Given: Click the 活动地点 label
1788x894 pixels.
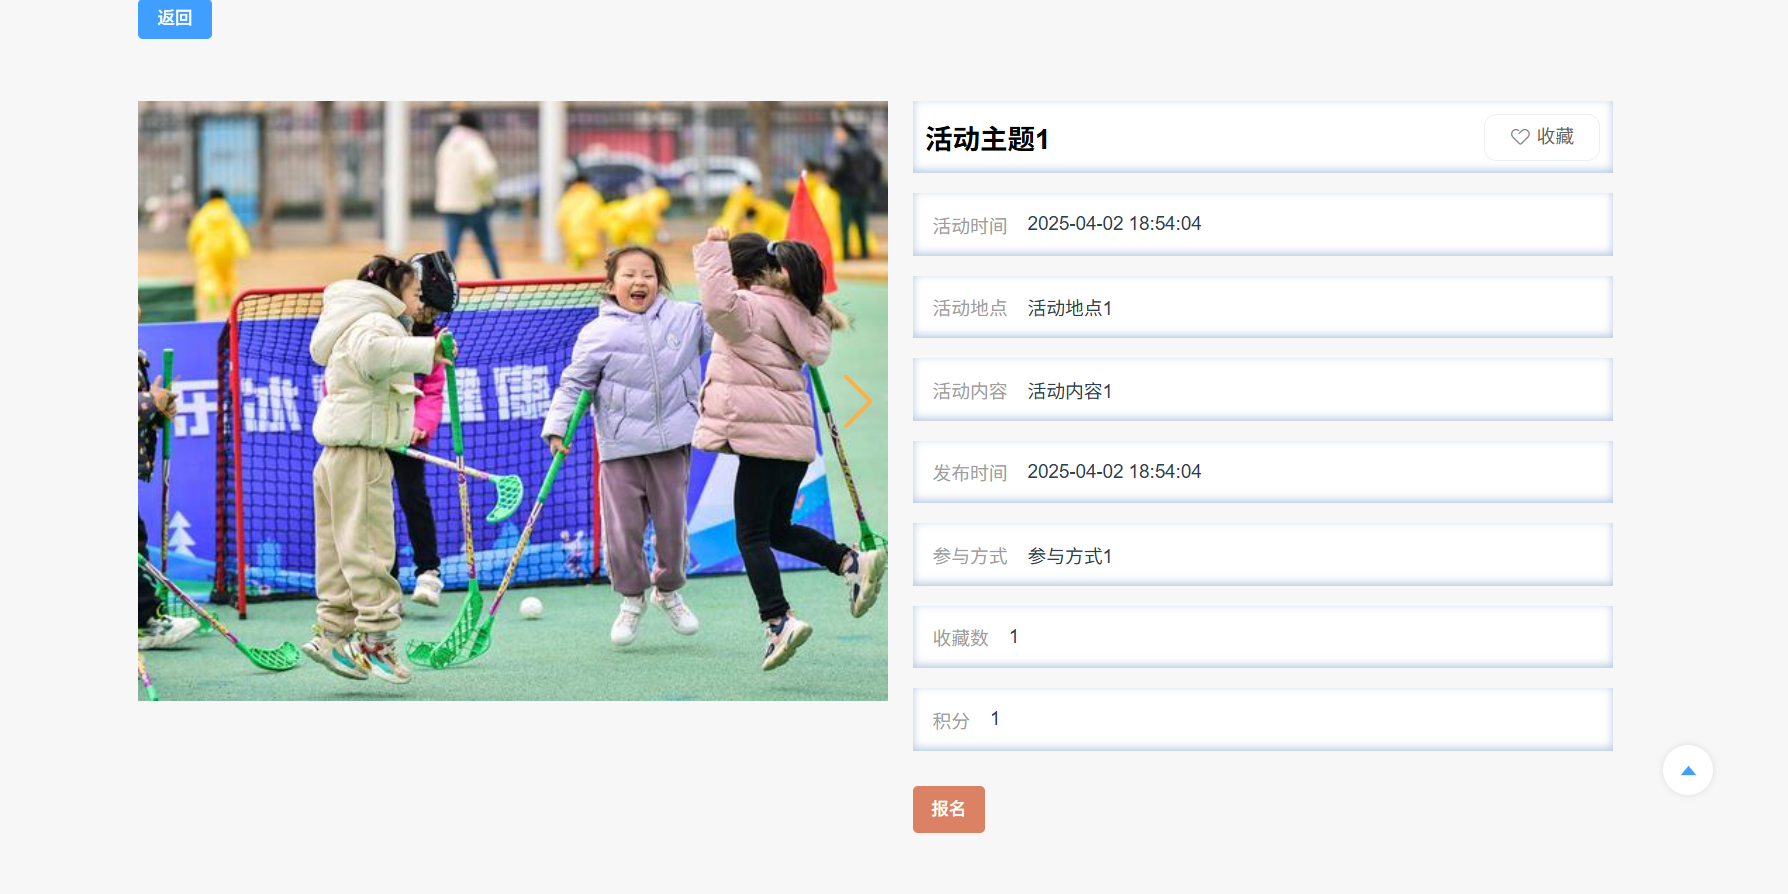Looking at the screenshot, I should (969, 308).
